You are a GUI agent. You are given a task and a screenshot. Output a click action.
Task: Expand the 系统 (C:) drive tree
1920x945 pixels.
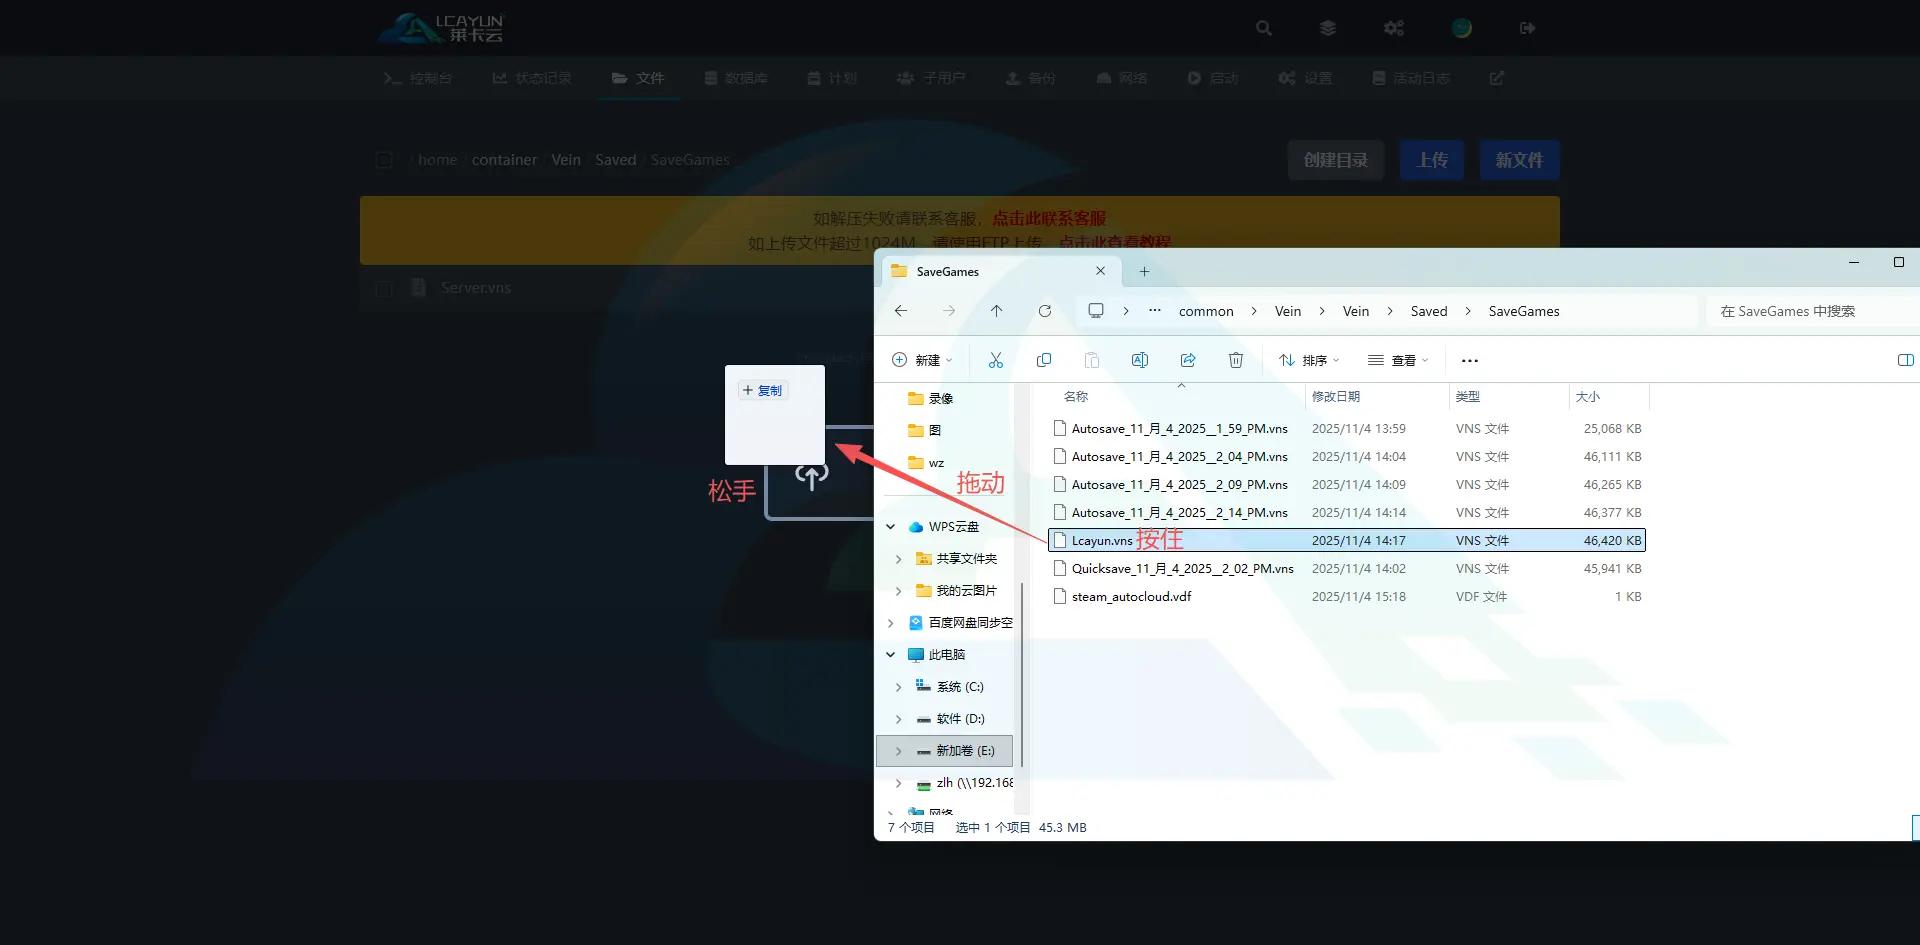[x=898, y=687]
